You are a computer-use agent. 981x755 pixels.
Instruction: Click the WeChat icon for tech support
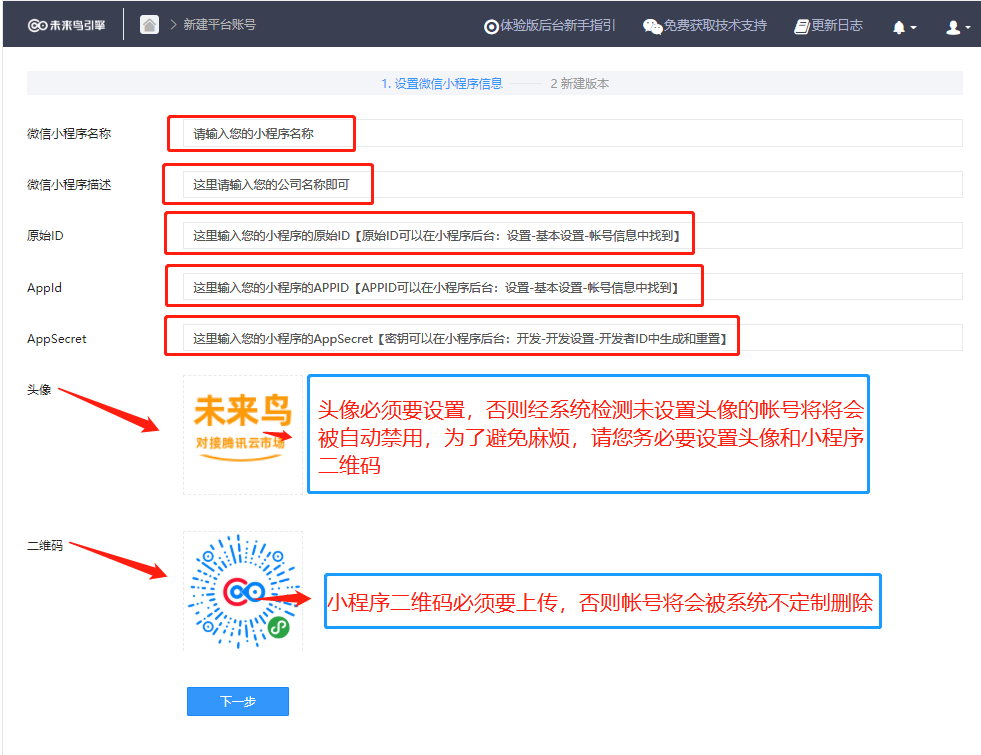coord(653,26)
